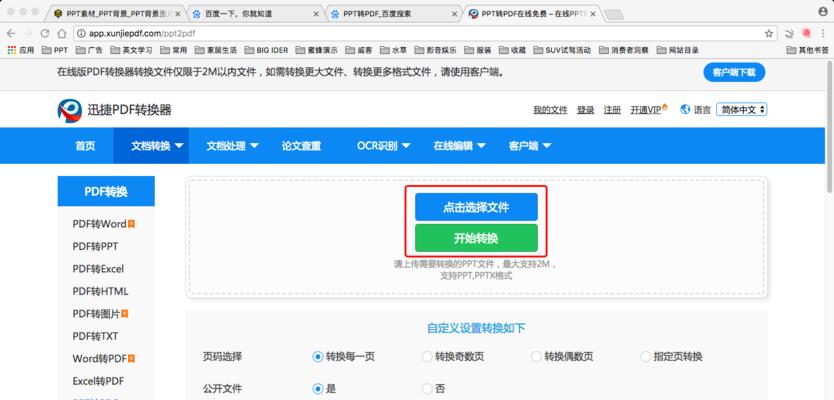Switch to the 百度一下 browser tab
Screen dimensions: 834x400
254,14
